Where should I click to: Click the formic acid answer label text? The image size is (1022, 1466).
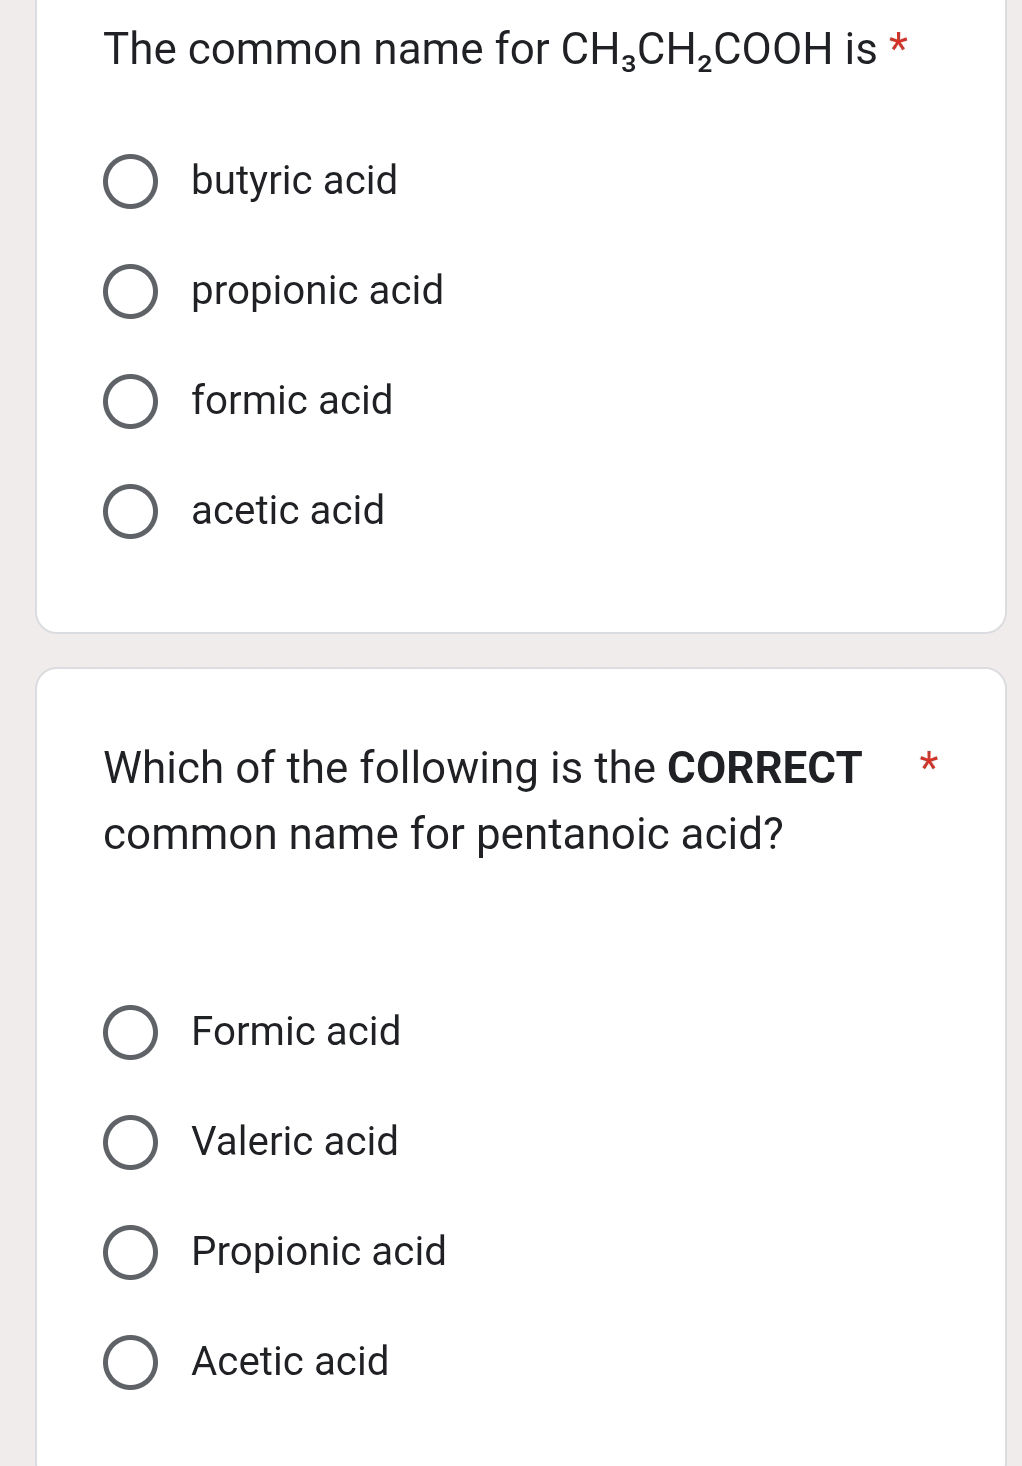[x=290, y=402]
